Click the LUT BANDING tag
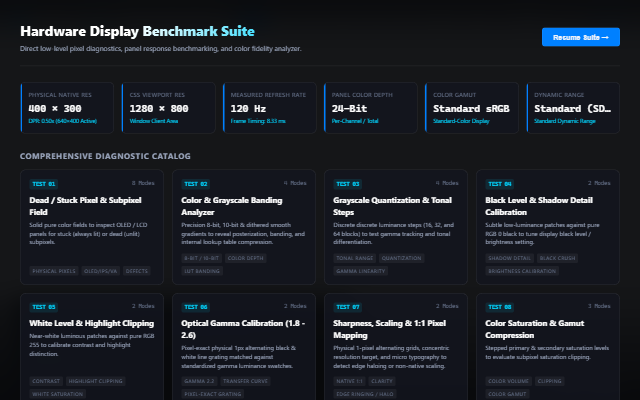Image resolution: width=640 pixels, height=400 pixels. (x=202, y=271)
